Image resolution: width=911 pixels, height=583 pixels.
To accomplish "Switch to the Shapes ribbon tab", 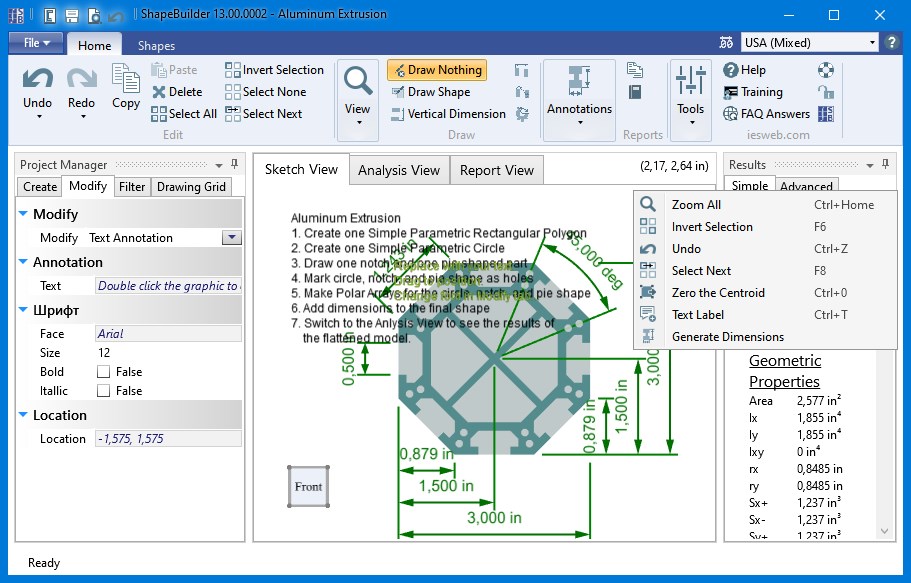I will pos(157,44).
